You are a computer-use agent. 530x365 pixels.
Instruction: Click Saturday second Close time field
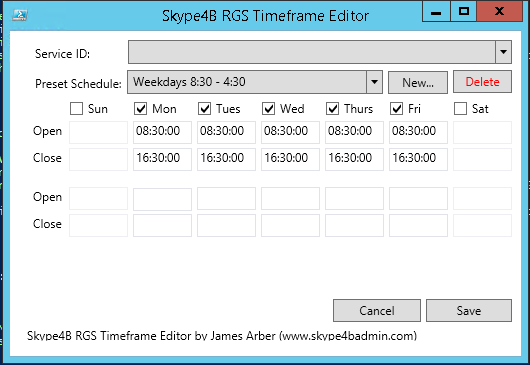click(482, 225)
